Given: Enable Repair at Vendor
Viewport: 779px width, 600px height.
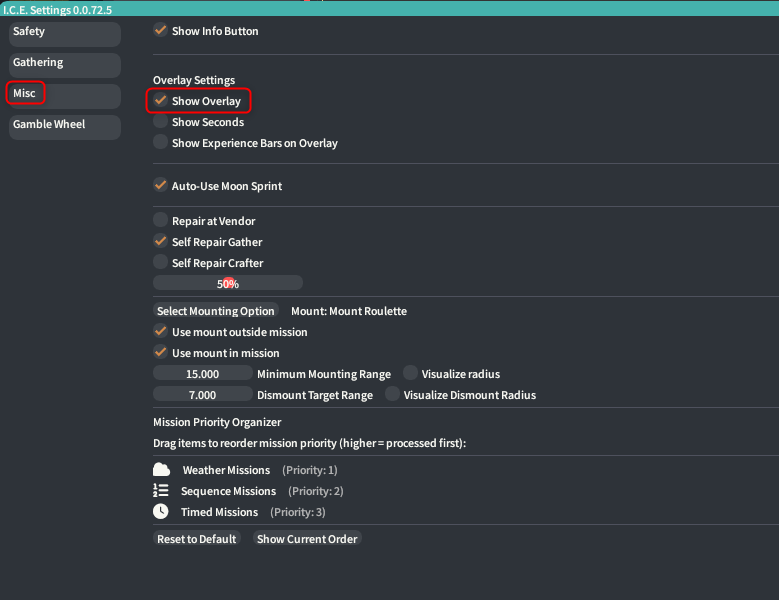Looking at the screenshot, I should click(160, 221).
